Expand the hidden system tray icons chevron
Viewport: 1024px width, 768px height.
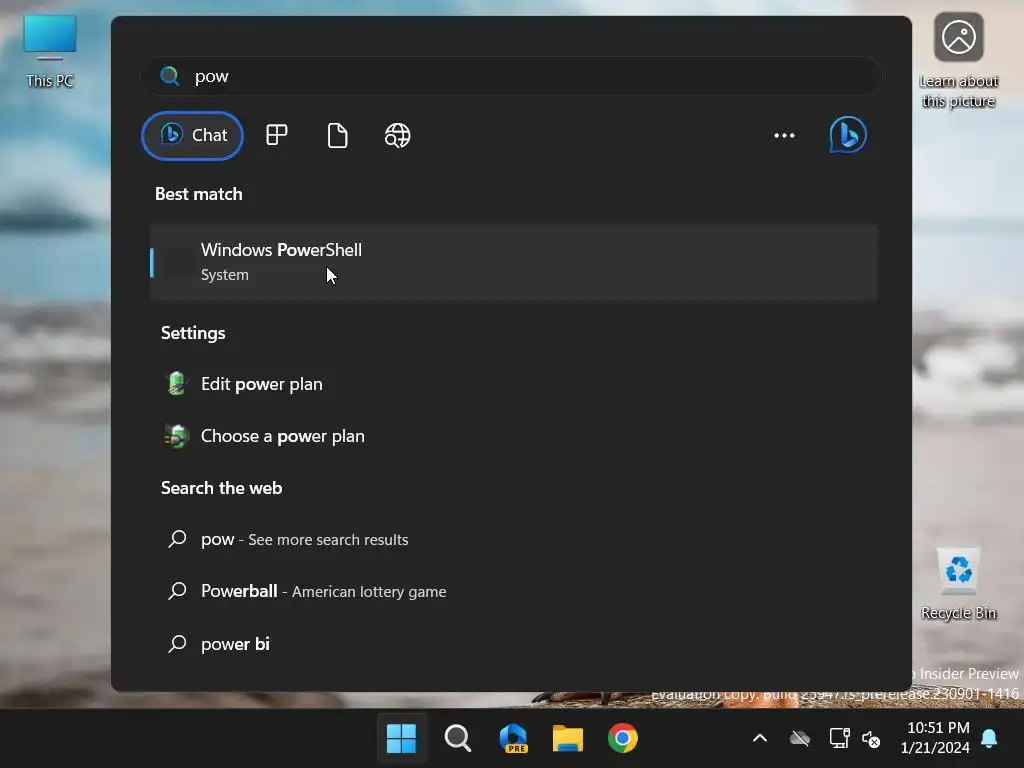coord(760,739)
